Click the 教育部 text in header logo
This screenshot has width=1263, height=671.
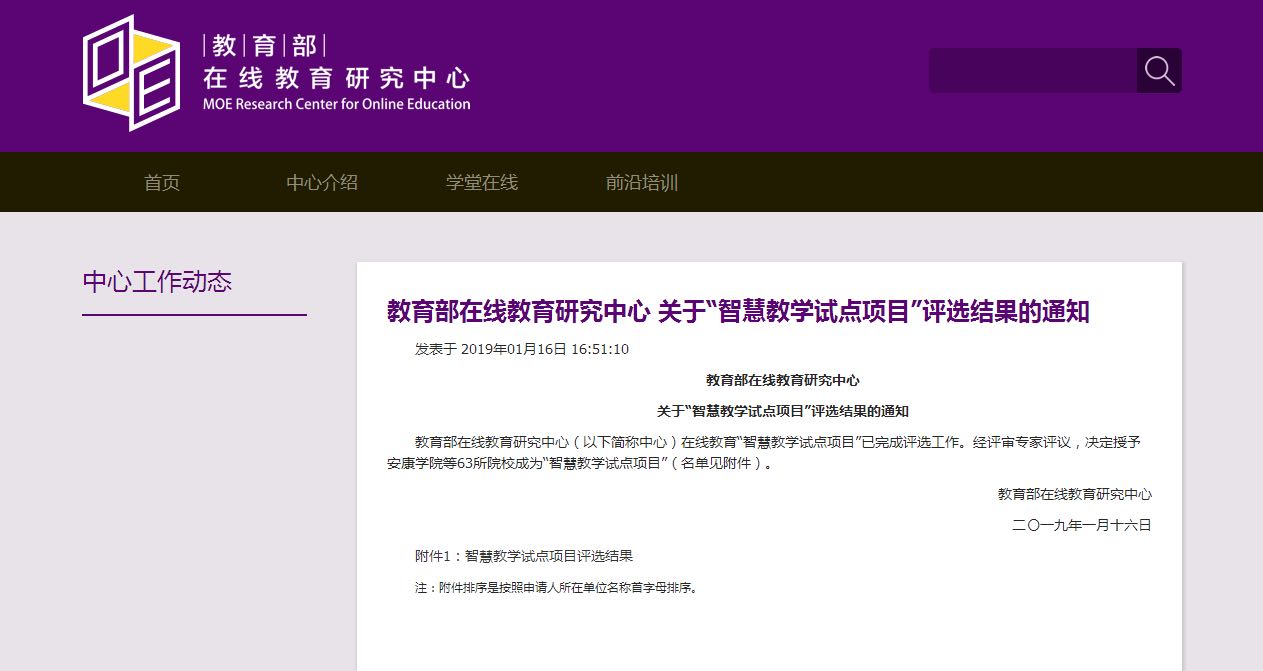pos(264,45)
